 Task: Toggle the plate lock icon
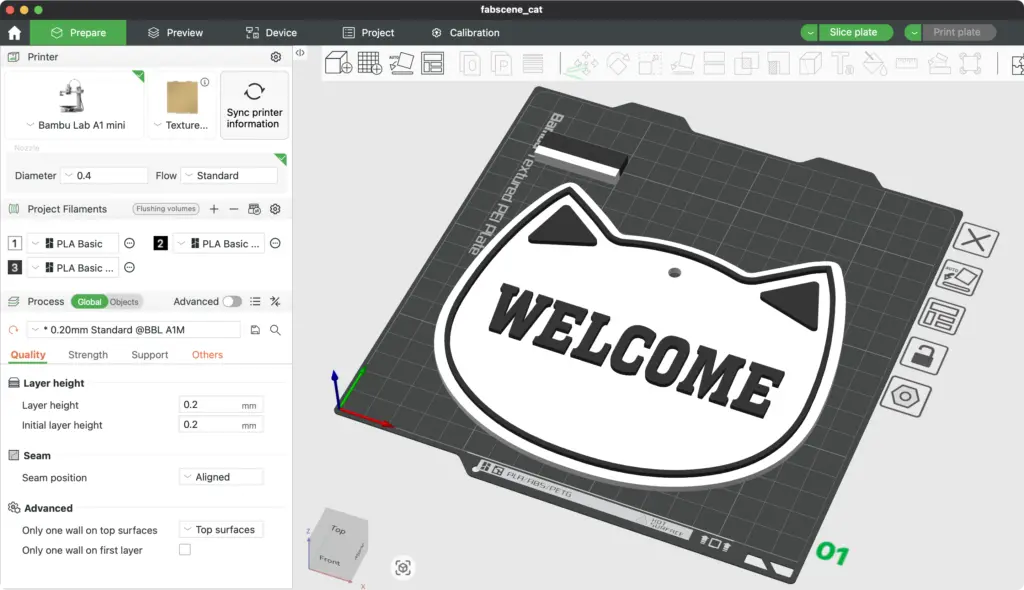pyautogui.click(x=924, y=356)
